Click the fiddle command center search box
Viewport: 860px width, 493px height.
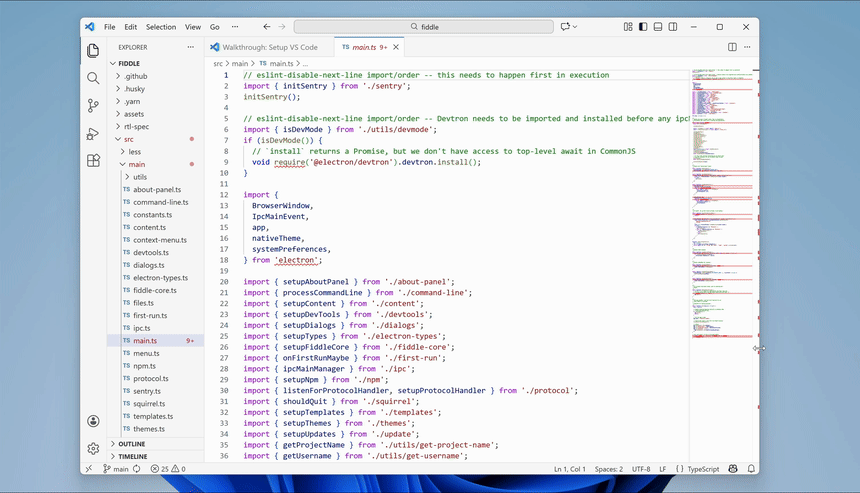[423, 27]
